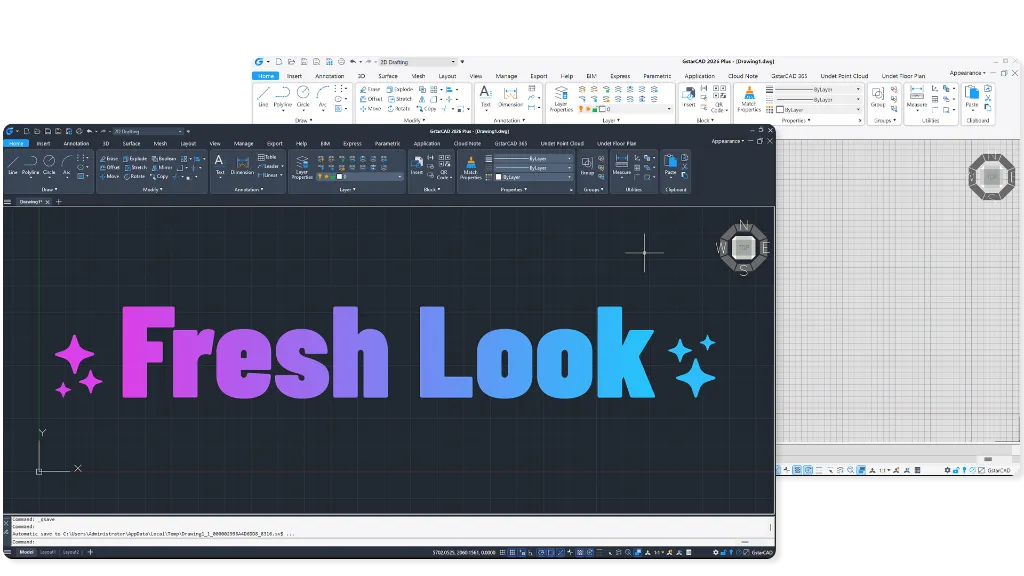The height and width of the screenshot is (576, 1024).
Task: Switch to the Annotation ribbon tab
Action: 76,144
